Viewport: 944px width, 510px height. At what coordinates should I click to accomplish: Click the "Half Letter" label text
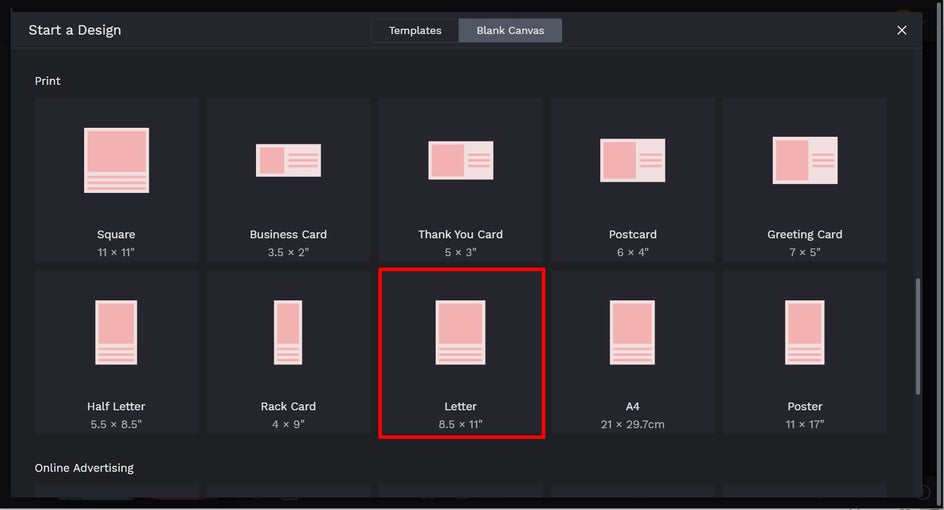coord(116,406)
